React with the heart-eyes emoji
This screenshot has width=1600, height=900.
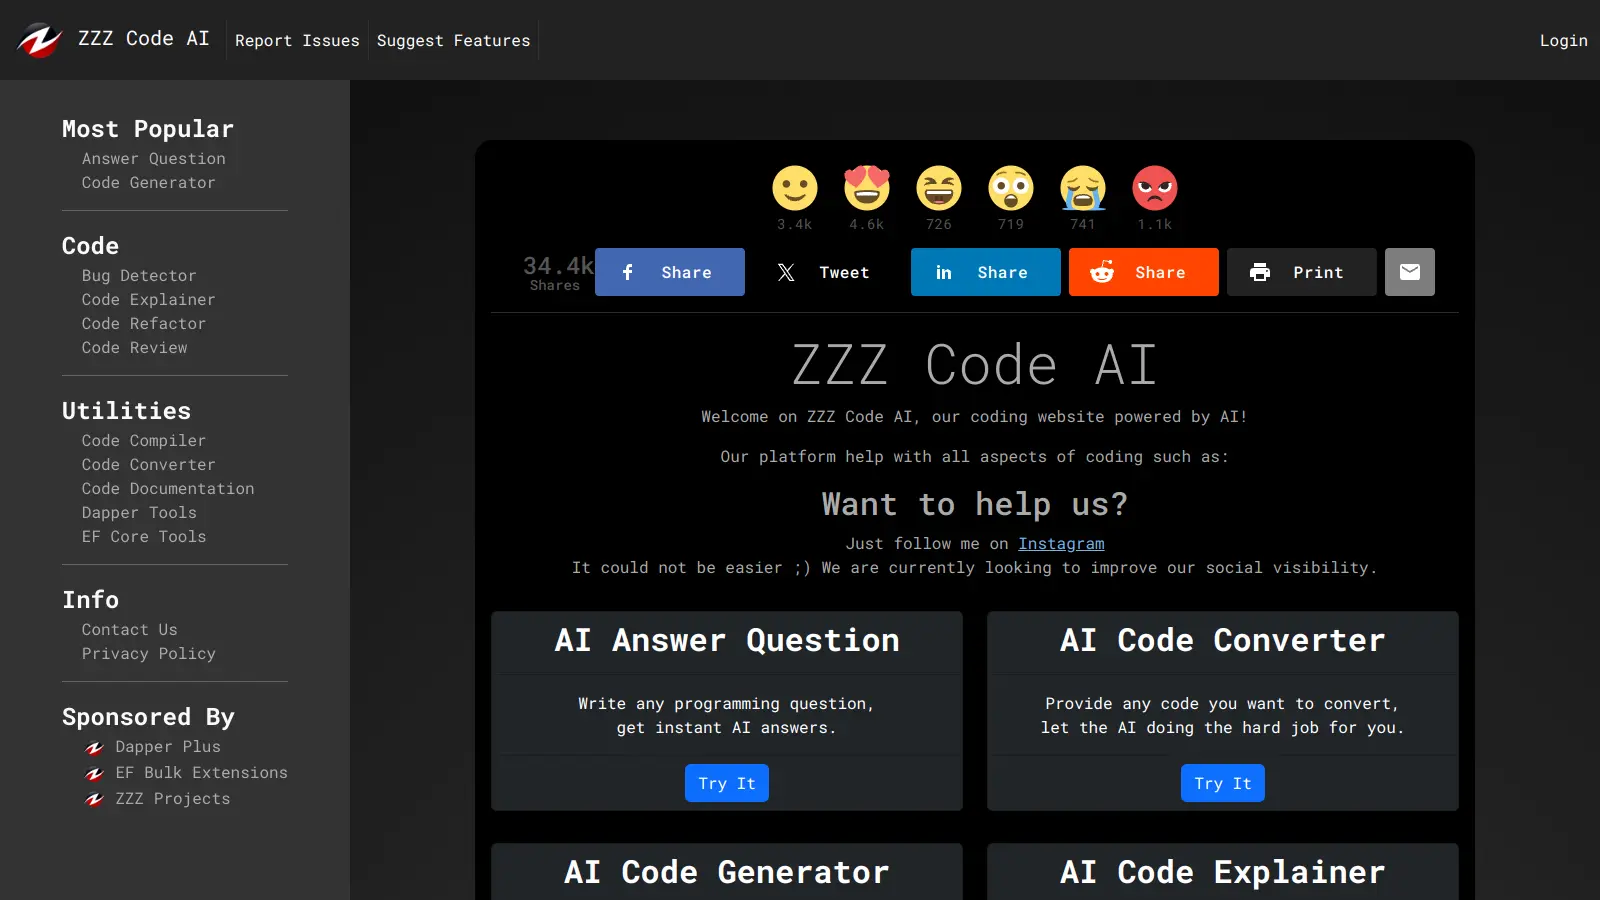coord(866,188)
